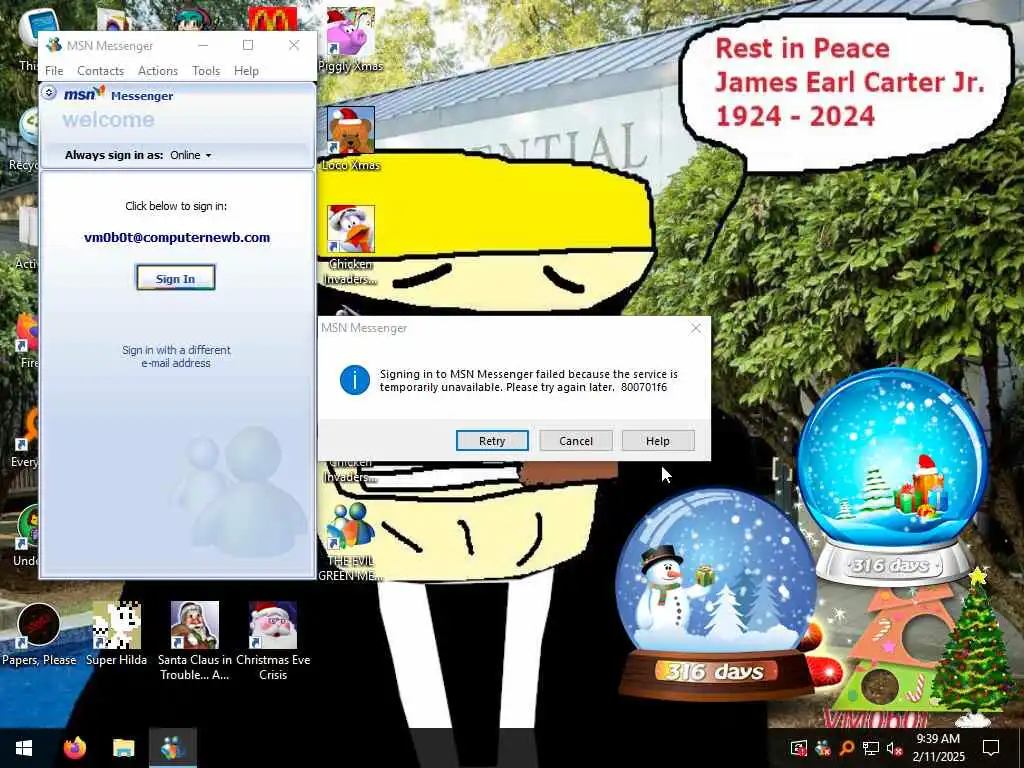
Task: Maximize the MSN Messenger window
Action: (x=248, y=45)
